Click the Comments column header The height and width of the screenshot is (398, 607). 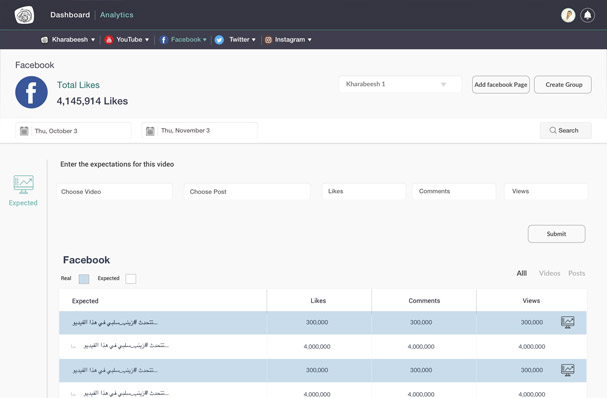pos(424,300)
